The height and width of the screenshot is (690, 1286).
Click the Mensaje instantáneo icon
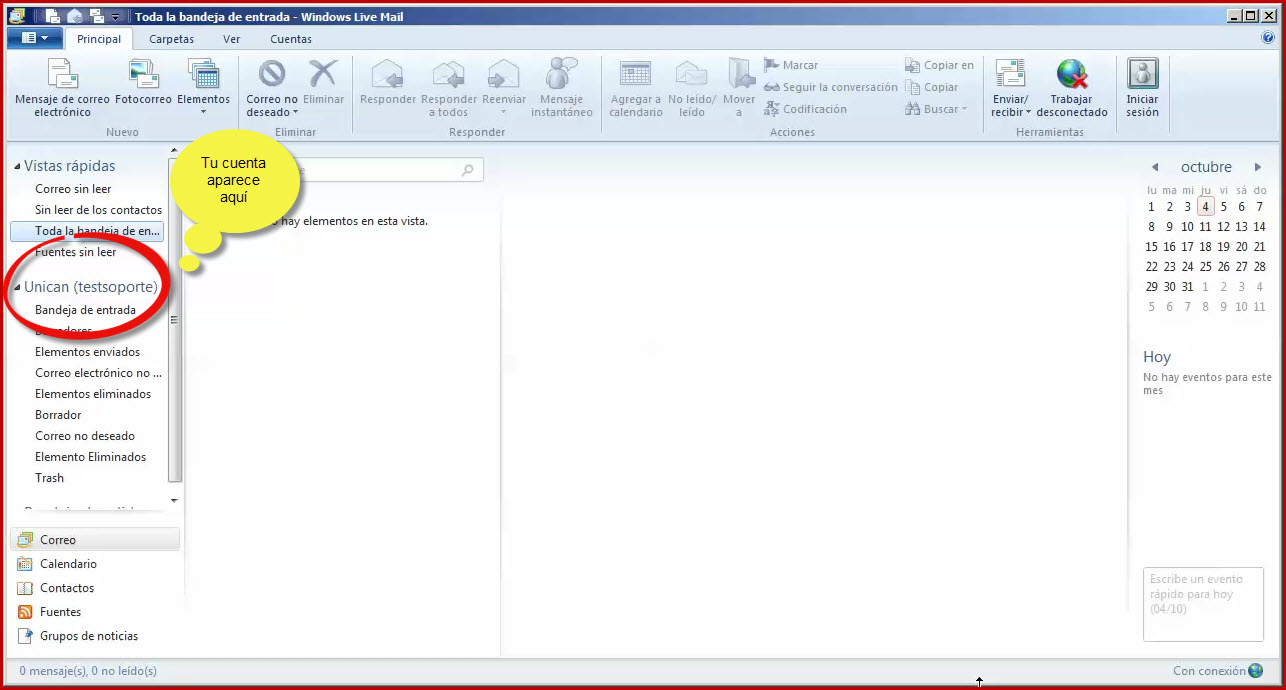[x=561, y=74]
